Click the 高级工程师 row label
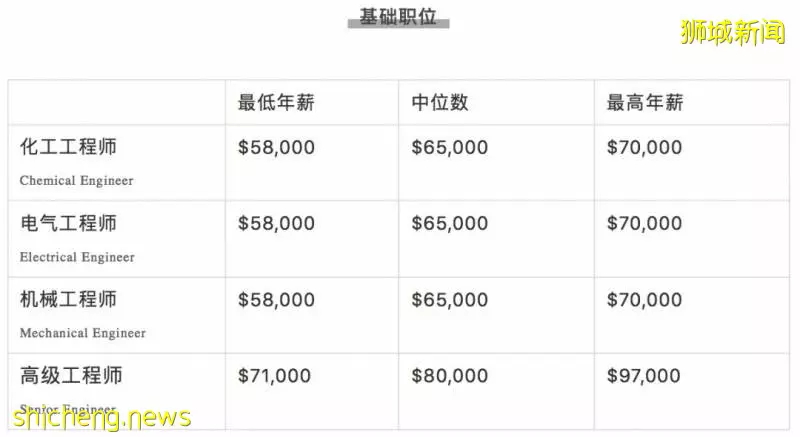 click(x=71, y=375)
